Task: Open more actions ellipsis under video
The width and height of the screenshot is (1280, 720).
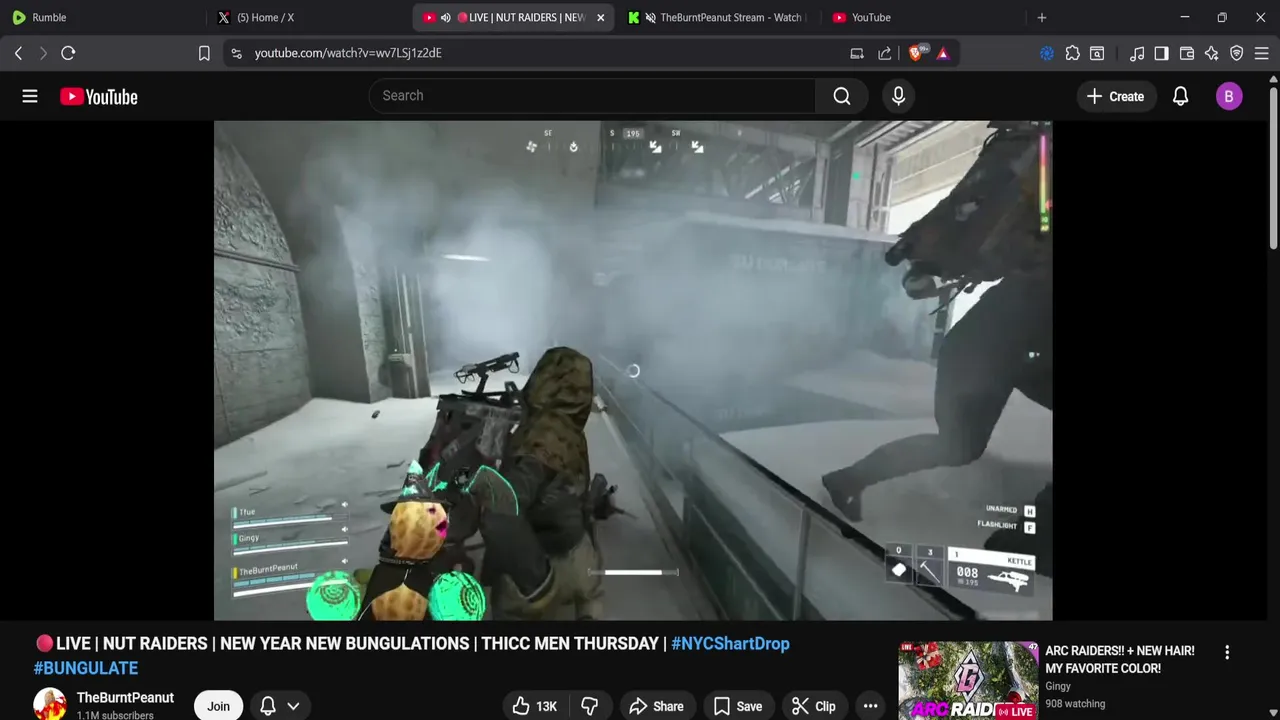Action: point(871,706)
